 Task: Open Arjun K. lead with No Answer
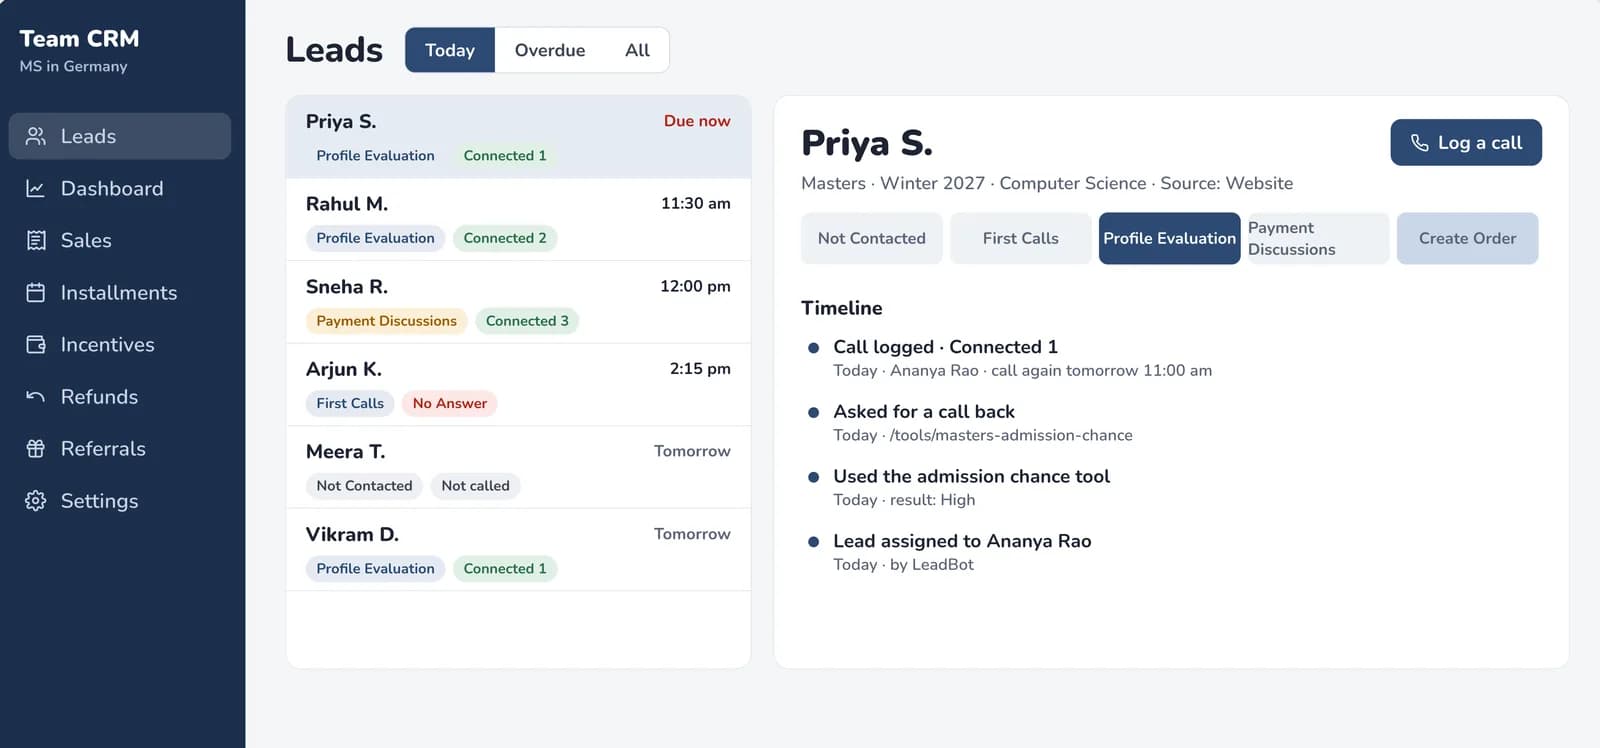coord(518,386)
